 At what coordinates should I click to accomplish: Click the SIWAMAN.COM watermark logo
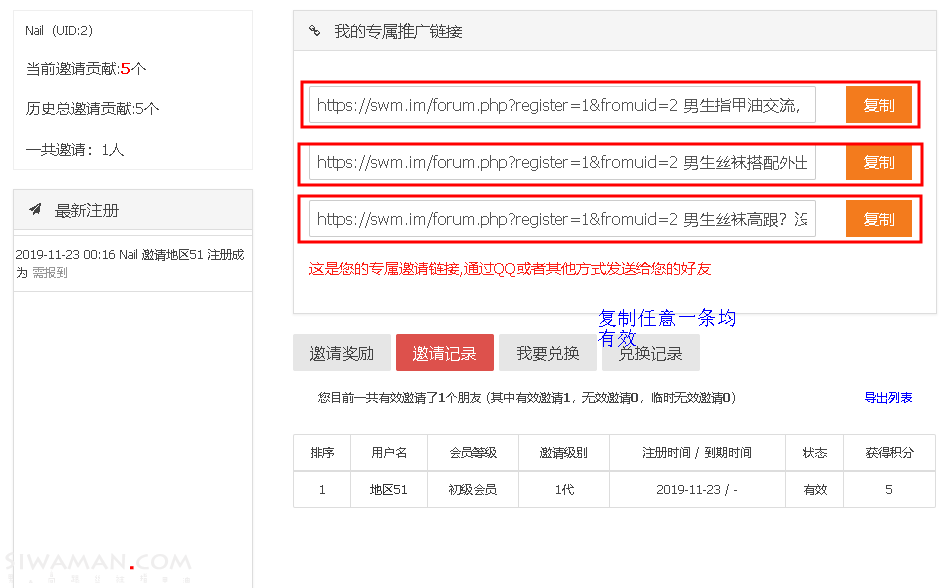coord(97,565)
